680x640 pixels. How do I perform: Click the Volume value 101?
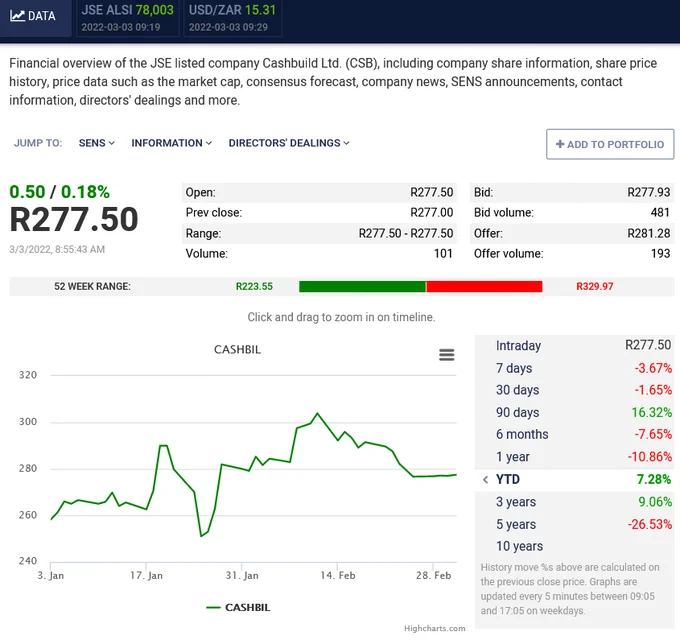(443, 254)
